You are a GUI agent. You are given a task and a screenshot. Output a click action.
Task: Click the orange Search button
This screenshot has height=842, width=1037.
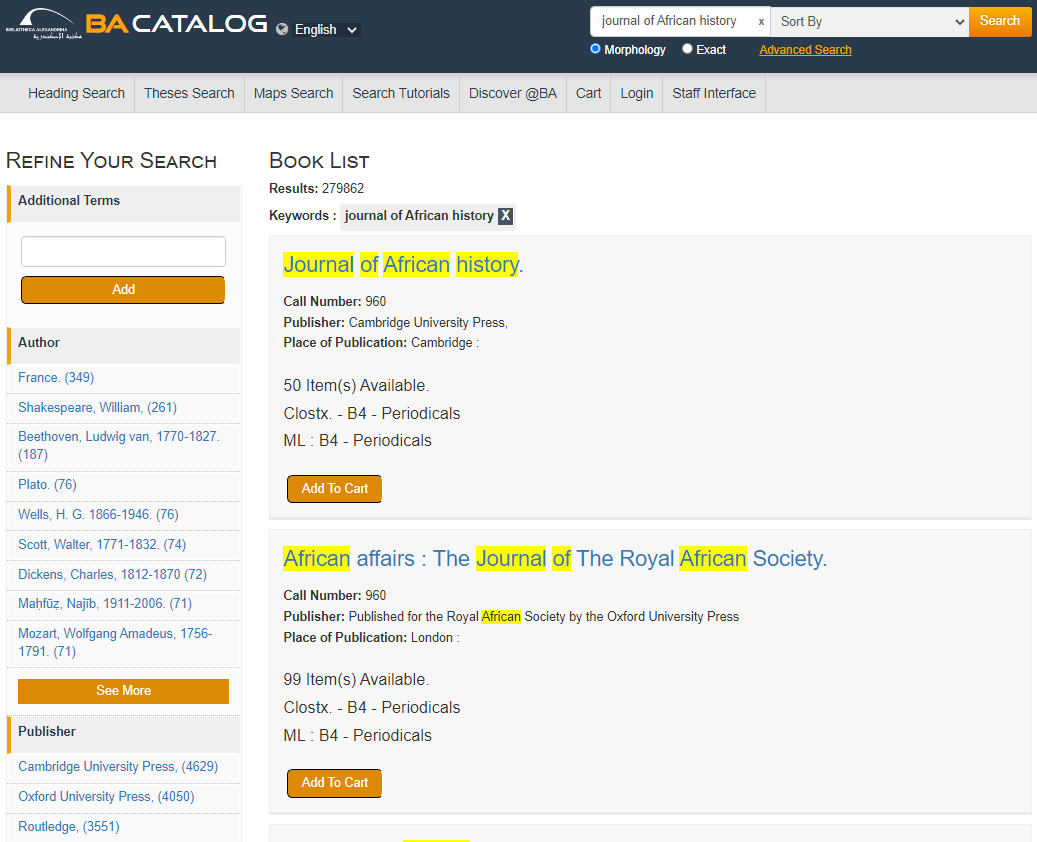pyautogui.click(x=999, y=21)
